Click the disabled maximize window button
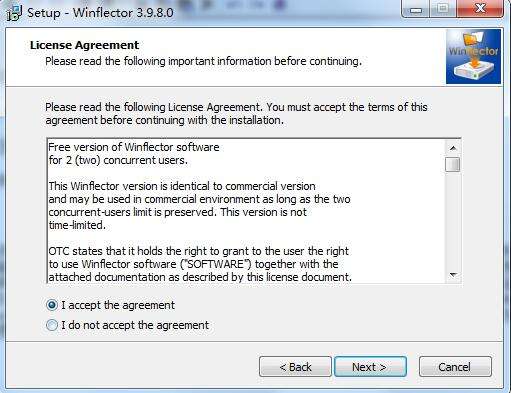The width and height of the screenshot is (511, 393). pos(442,10)
